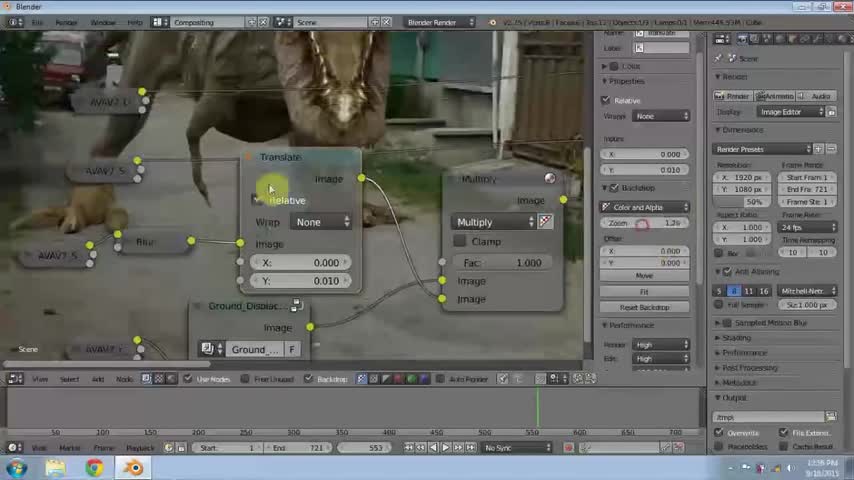Click the F fake-user button on Ground node
Image resolution: width=854 pixels, height=480 pixels.
[292, 349]
